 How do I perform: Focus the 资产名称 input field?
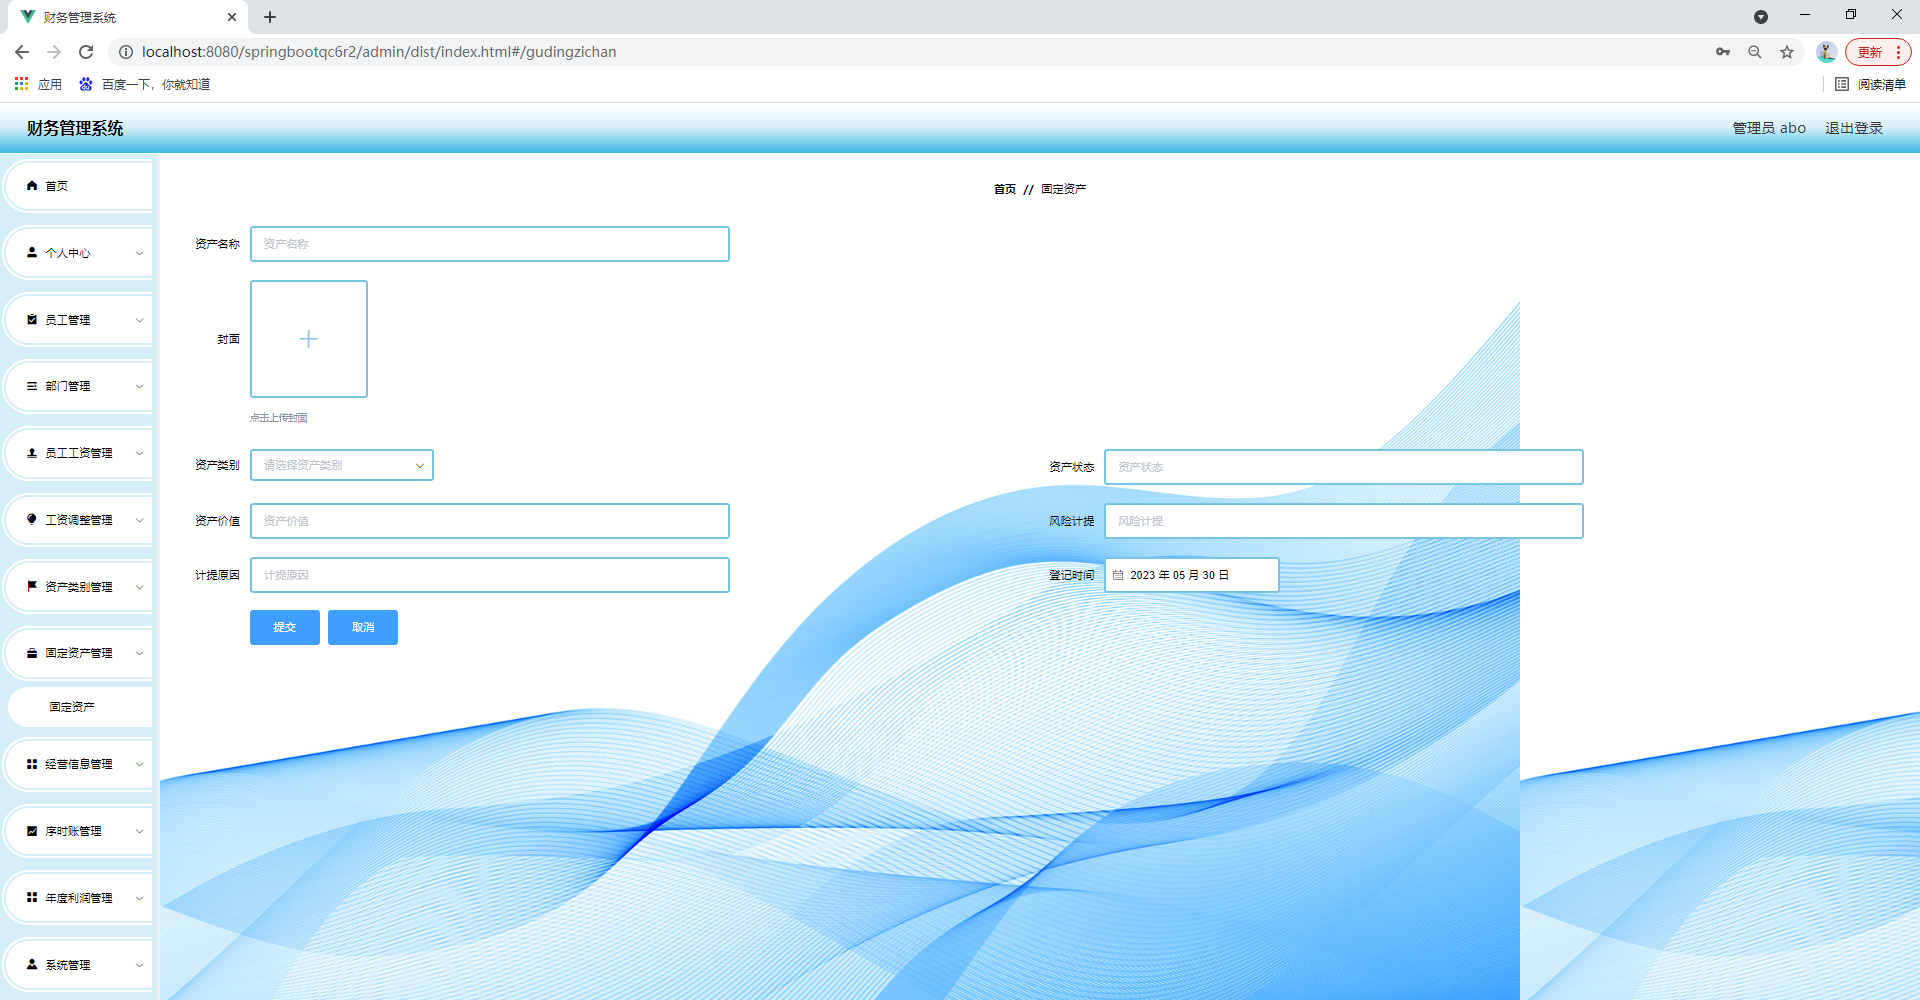click(490, 244)
